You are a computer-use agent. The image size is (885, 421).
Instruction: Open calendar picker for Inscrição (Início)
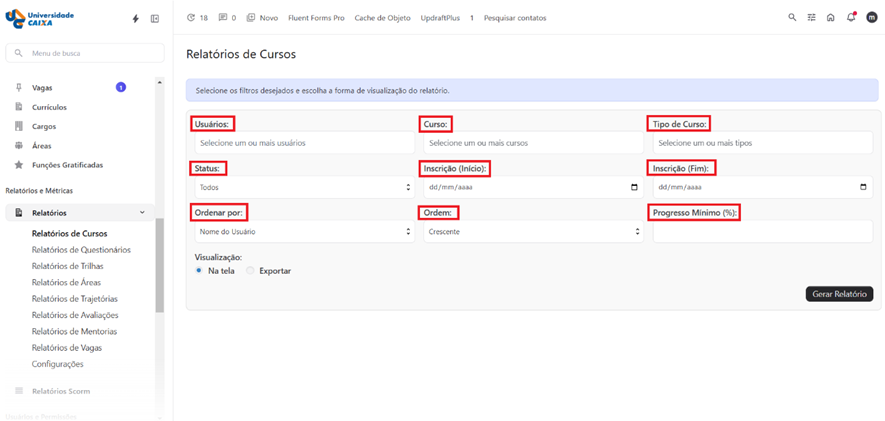(x=634, y=187)
